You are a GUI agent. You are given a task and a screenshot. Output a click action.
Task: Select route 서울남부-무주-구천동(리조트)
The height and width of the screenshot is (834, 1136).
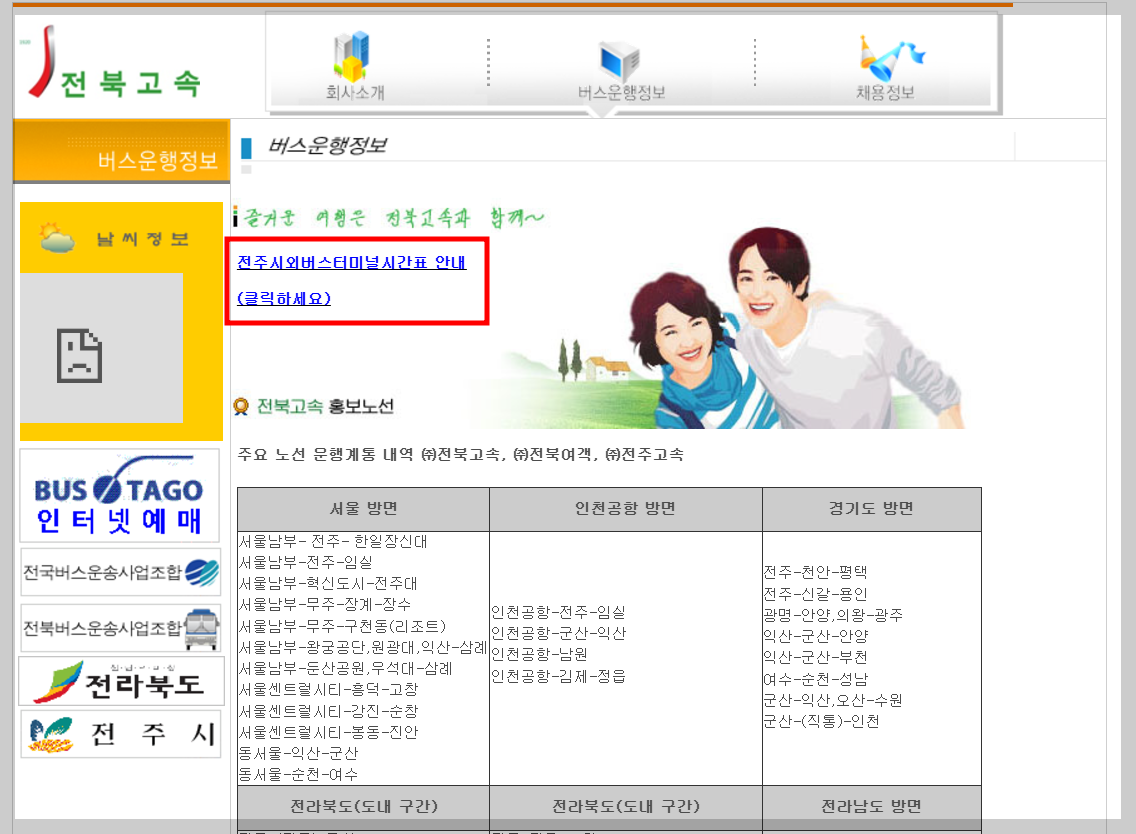[x=342, y=626]
